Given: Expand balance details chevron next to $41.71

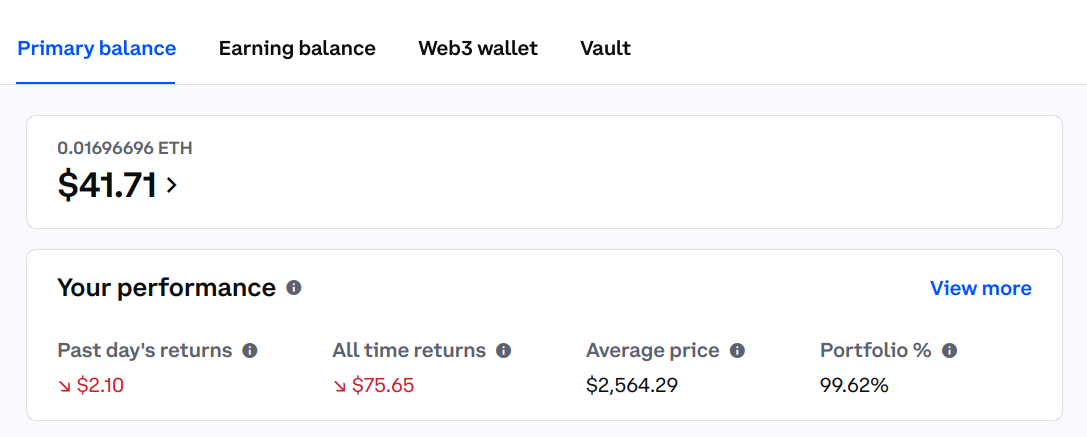Looking at the screenshot, I should point(171,185).
